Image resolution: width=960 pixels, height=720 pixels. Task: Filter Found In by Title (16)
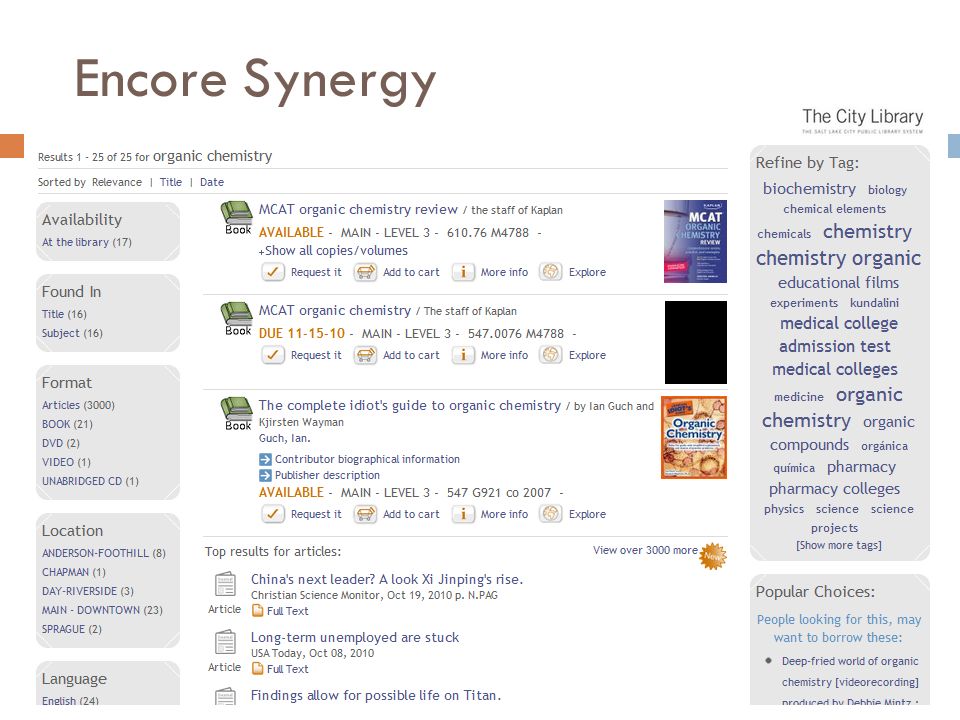[x=64, y=314]
